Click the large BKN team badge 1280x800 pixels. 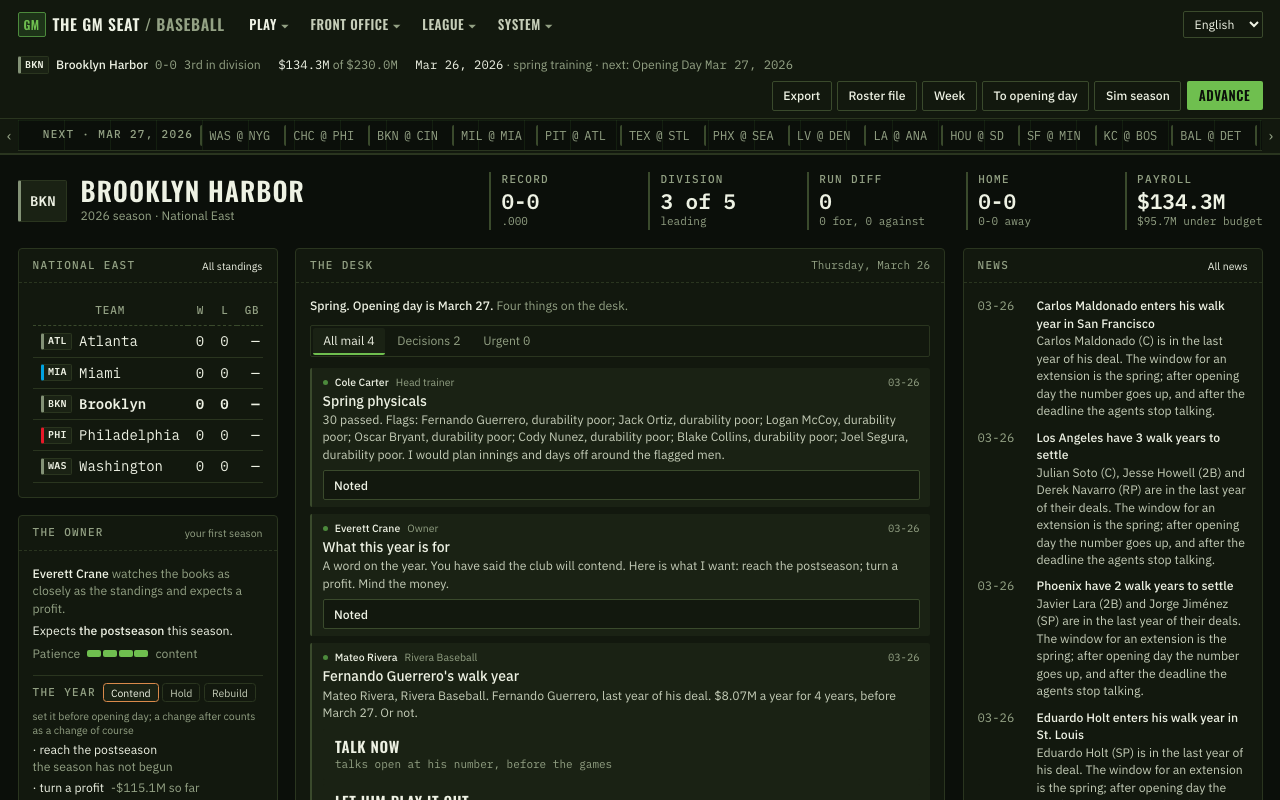point(42,201)
